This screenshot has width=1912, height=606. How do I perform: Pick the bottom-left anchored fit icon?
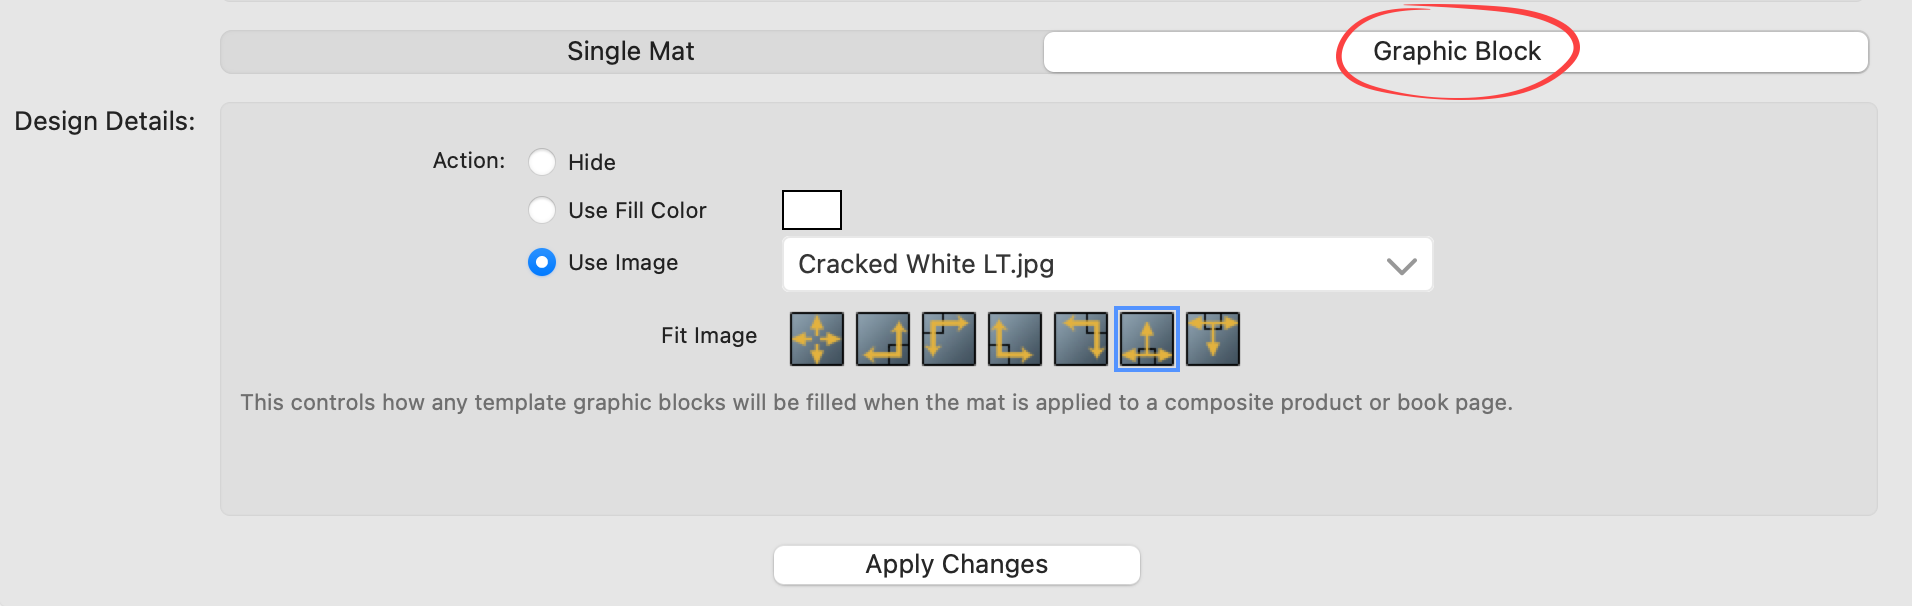pos(1015,339)
